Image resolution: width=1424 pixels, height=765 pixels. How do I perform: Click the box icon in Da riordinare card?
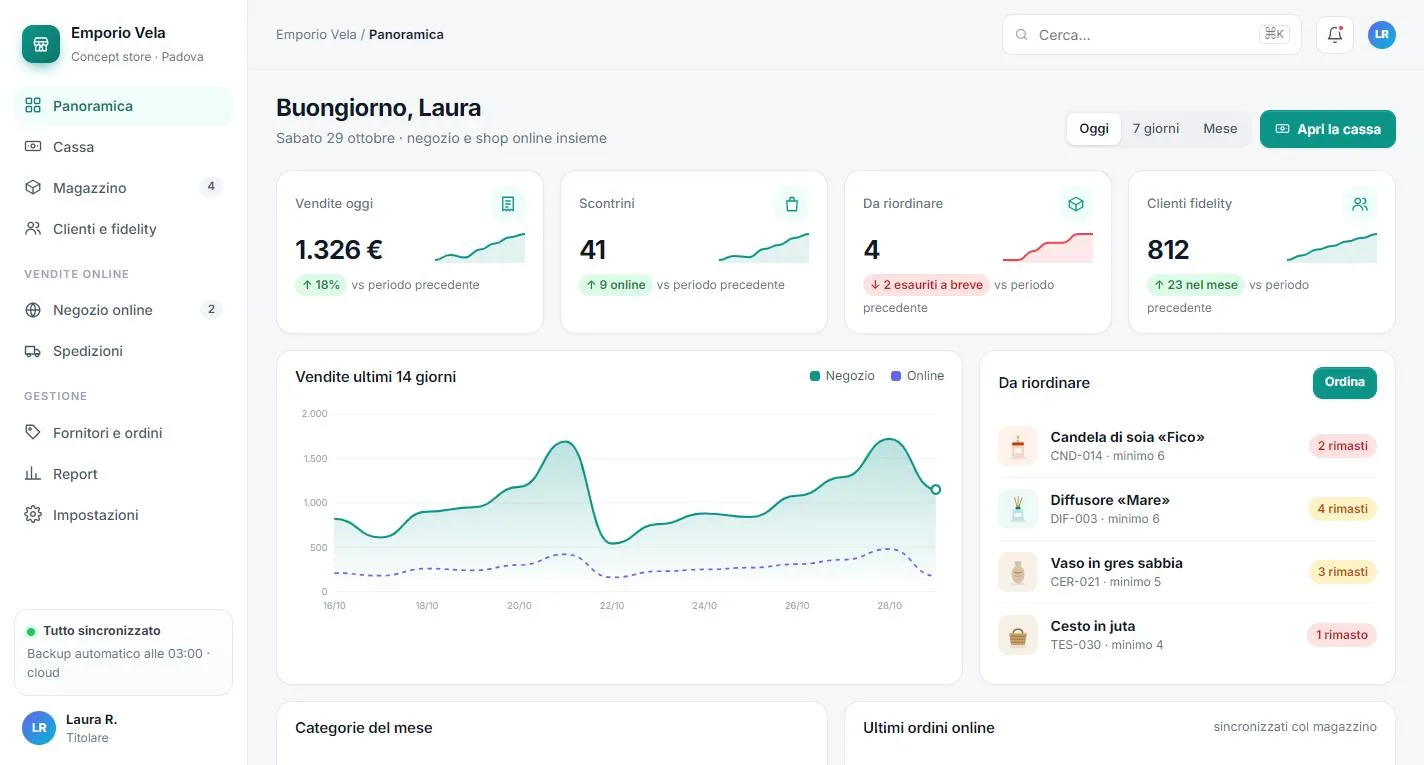pyautogui.click(x=1076, y=204)
